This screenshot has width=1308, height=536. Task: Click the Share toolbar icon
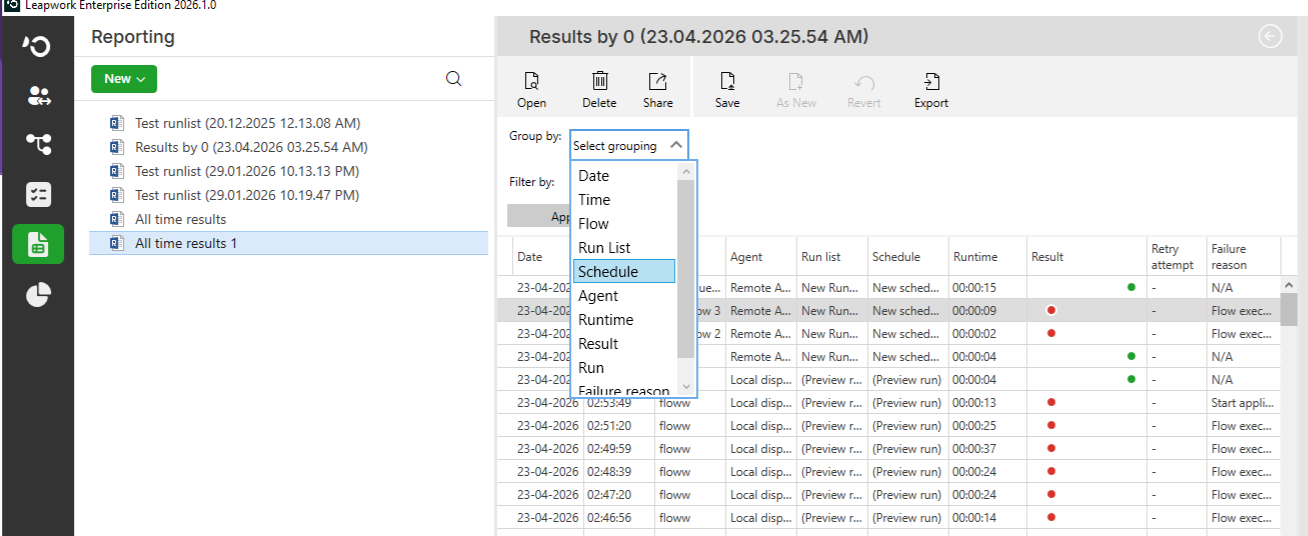coord(658,90)
